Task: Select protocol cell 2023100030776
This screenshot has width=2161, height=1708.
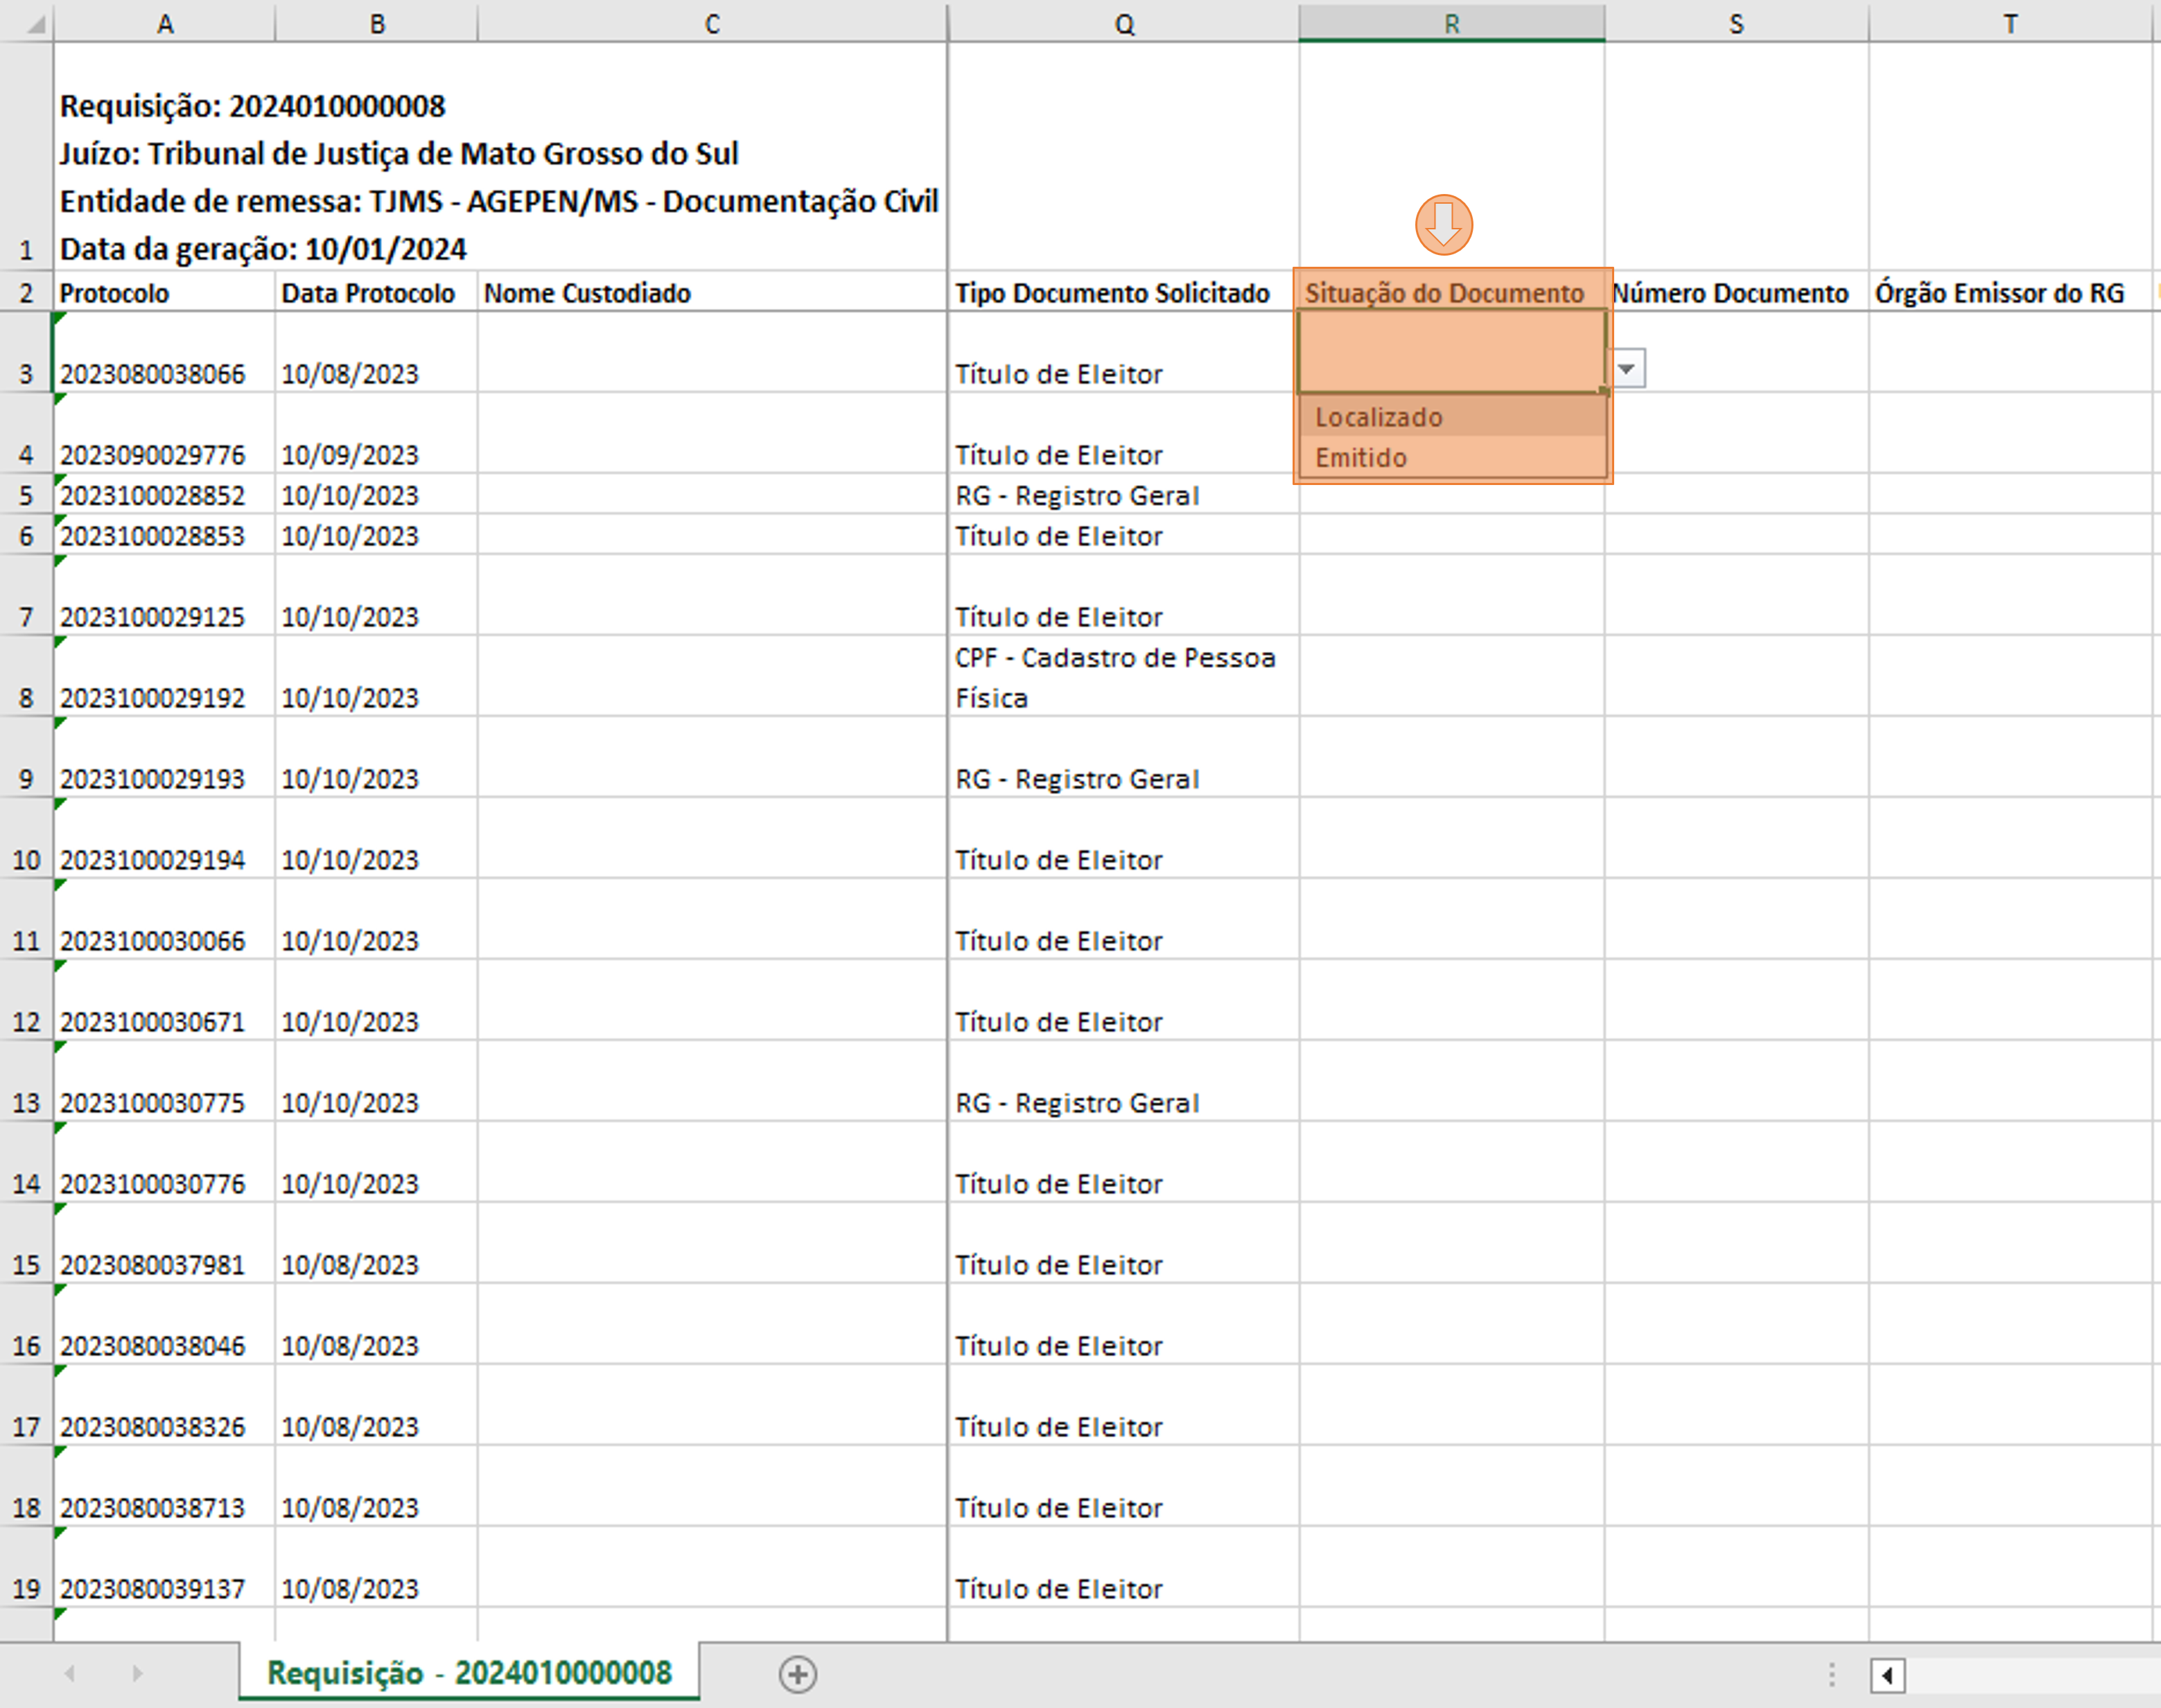Action: [x=165, y=1163]
